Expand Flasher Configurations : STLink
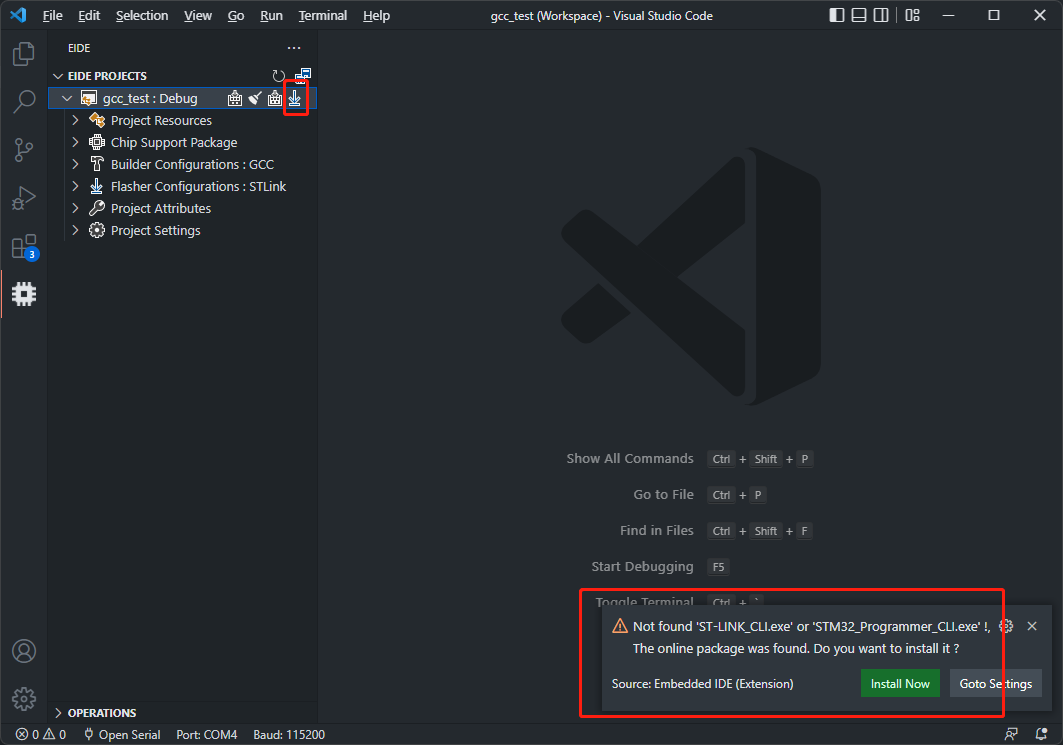Viewport: 1063px width, 745px height. click(74, 186)
